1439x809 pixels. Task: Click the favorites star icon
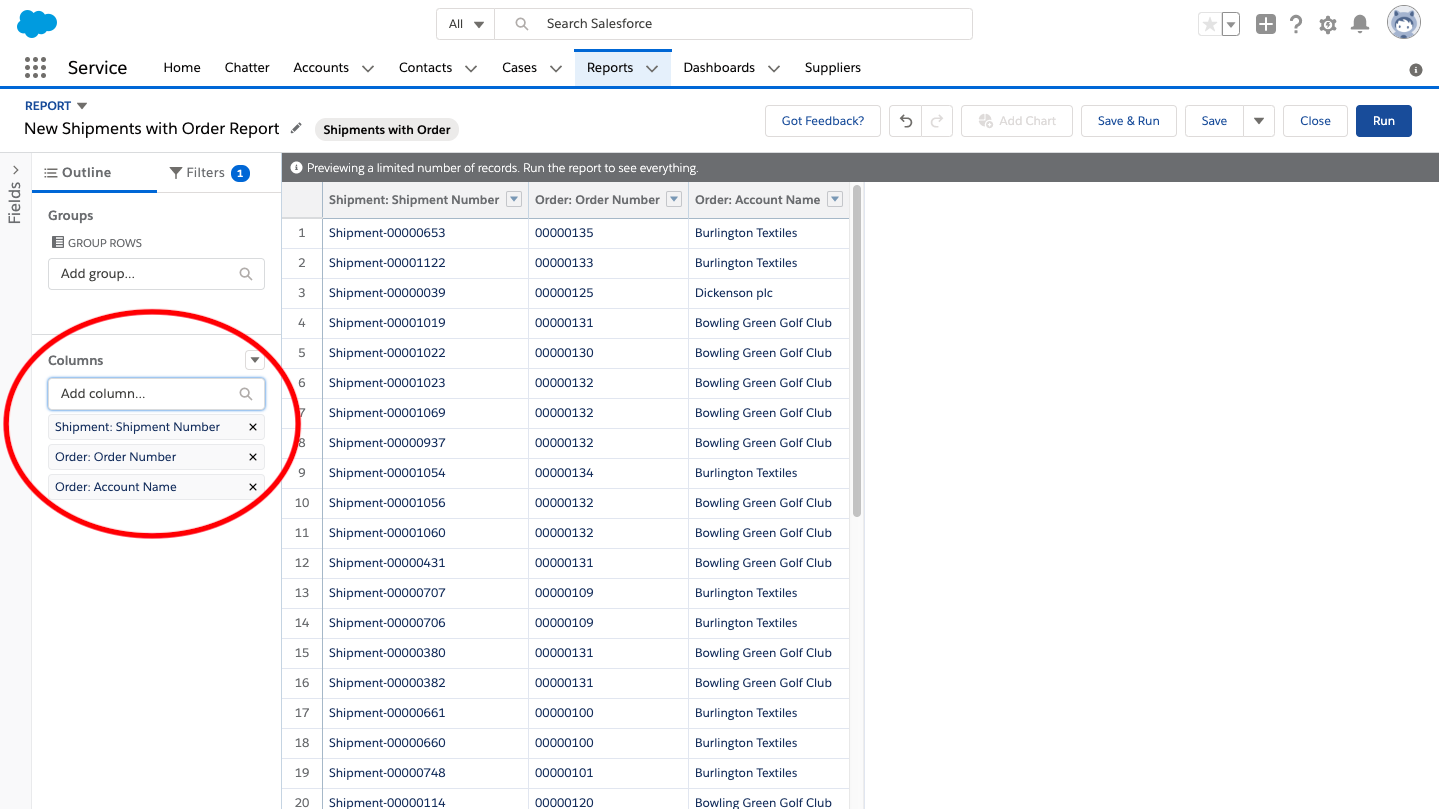[1210, 25]
